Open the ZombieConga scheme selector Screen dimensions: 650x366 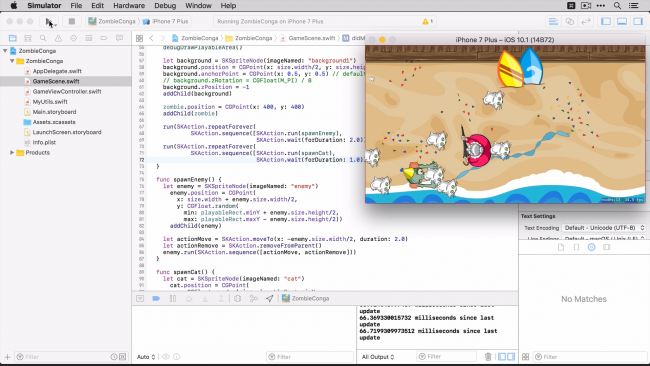pyautogui.click(x=112, y=21)
